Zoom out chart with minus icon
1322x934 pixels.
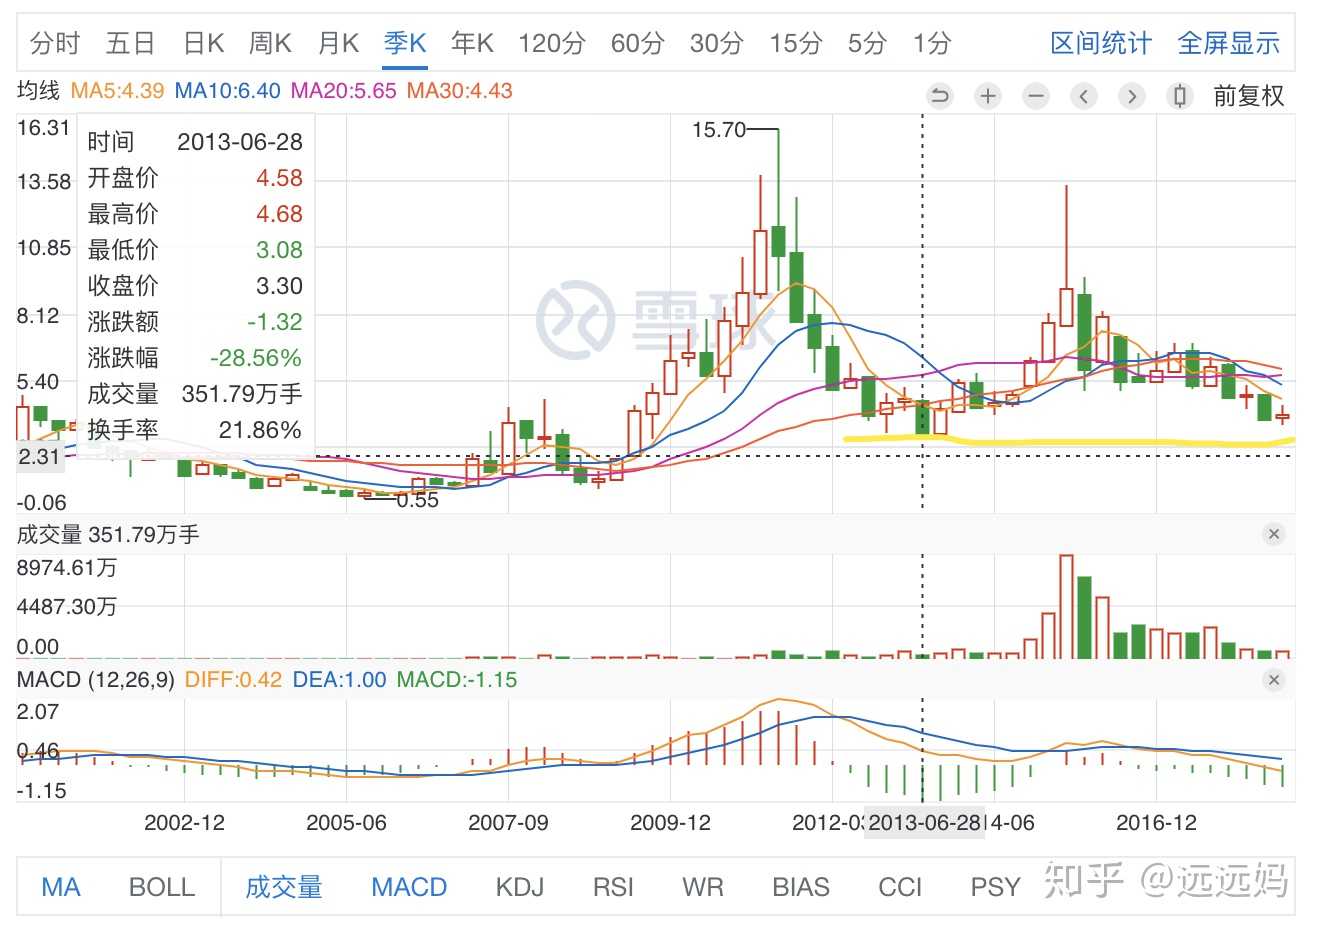click(1036, 96)
